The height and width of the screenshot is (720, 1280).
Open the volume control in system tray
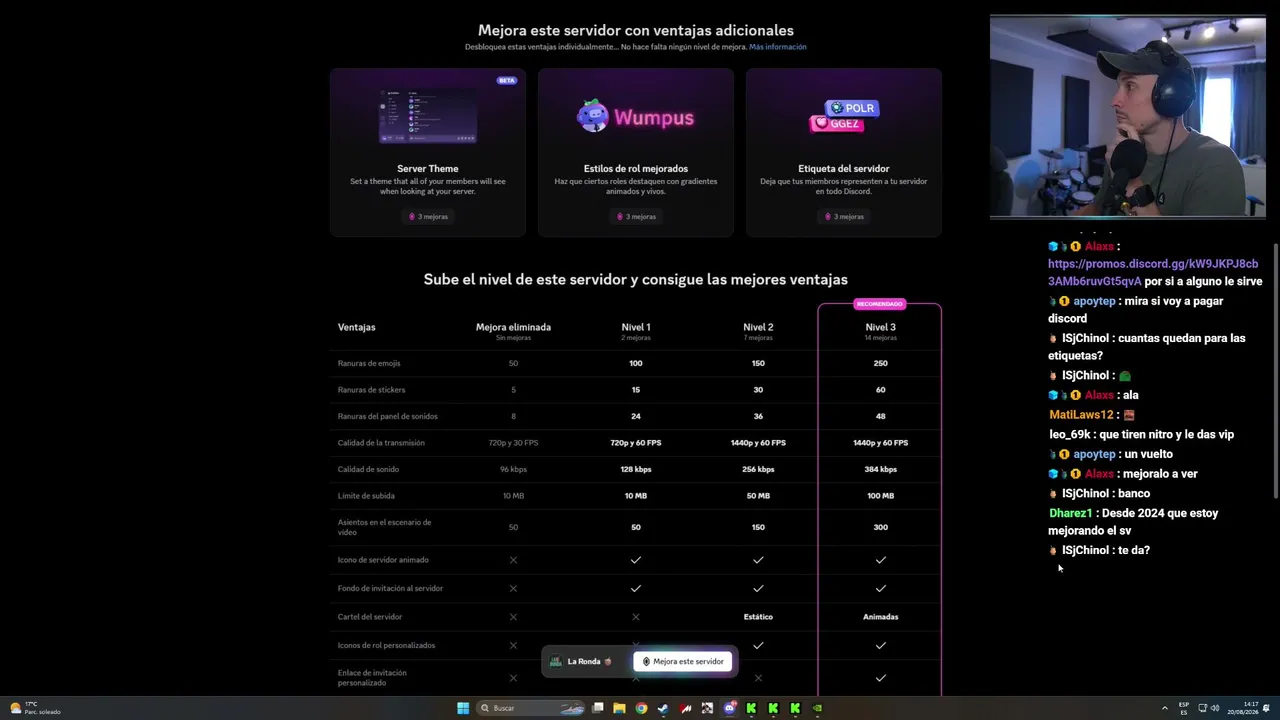(1215, 708)
